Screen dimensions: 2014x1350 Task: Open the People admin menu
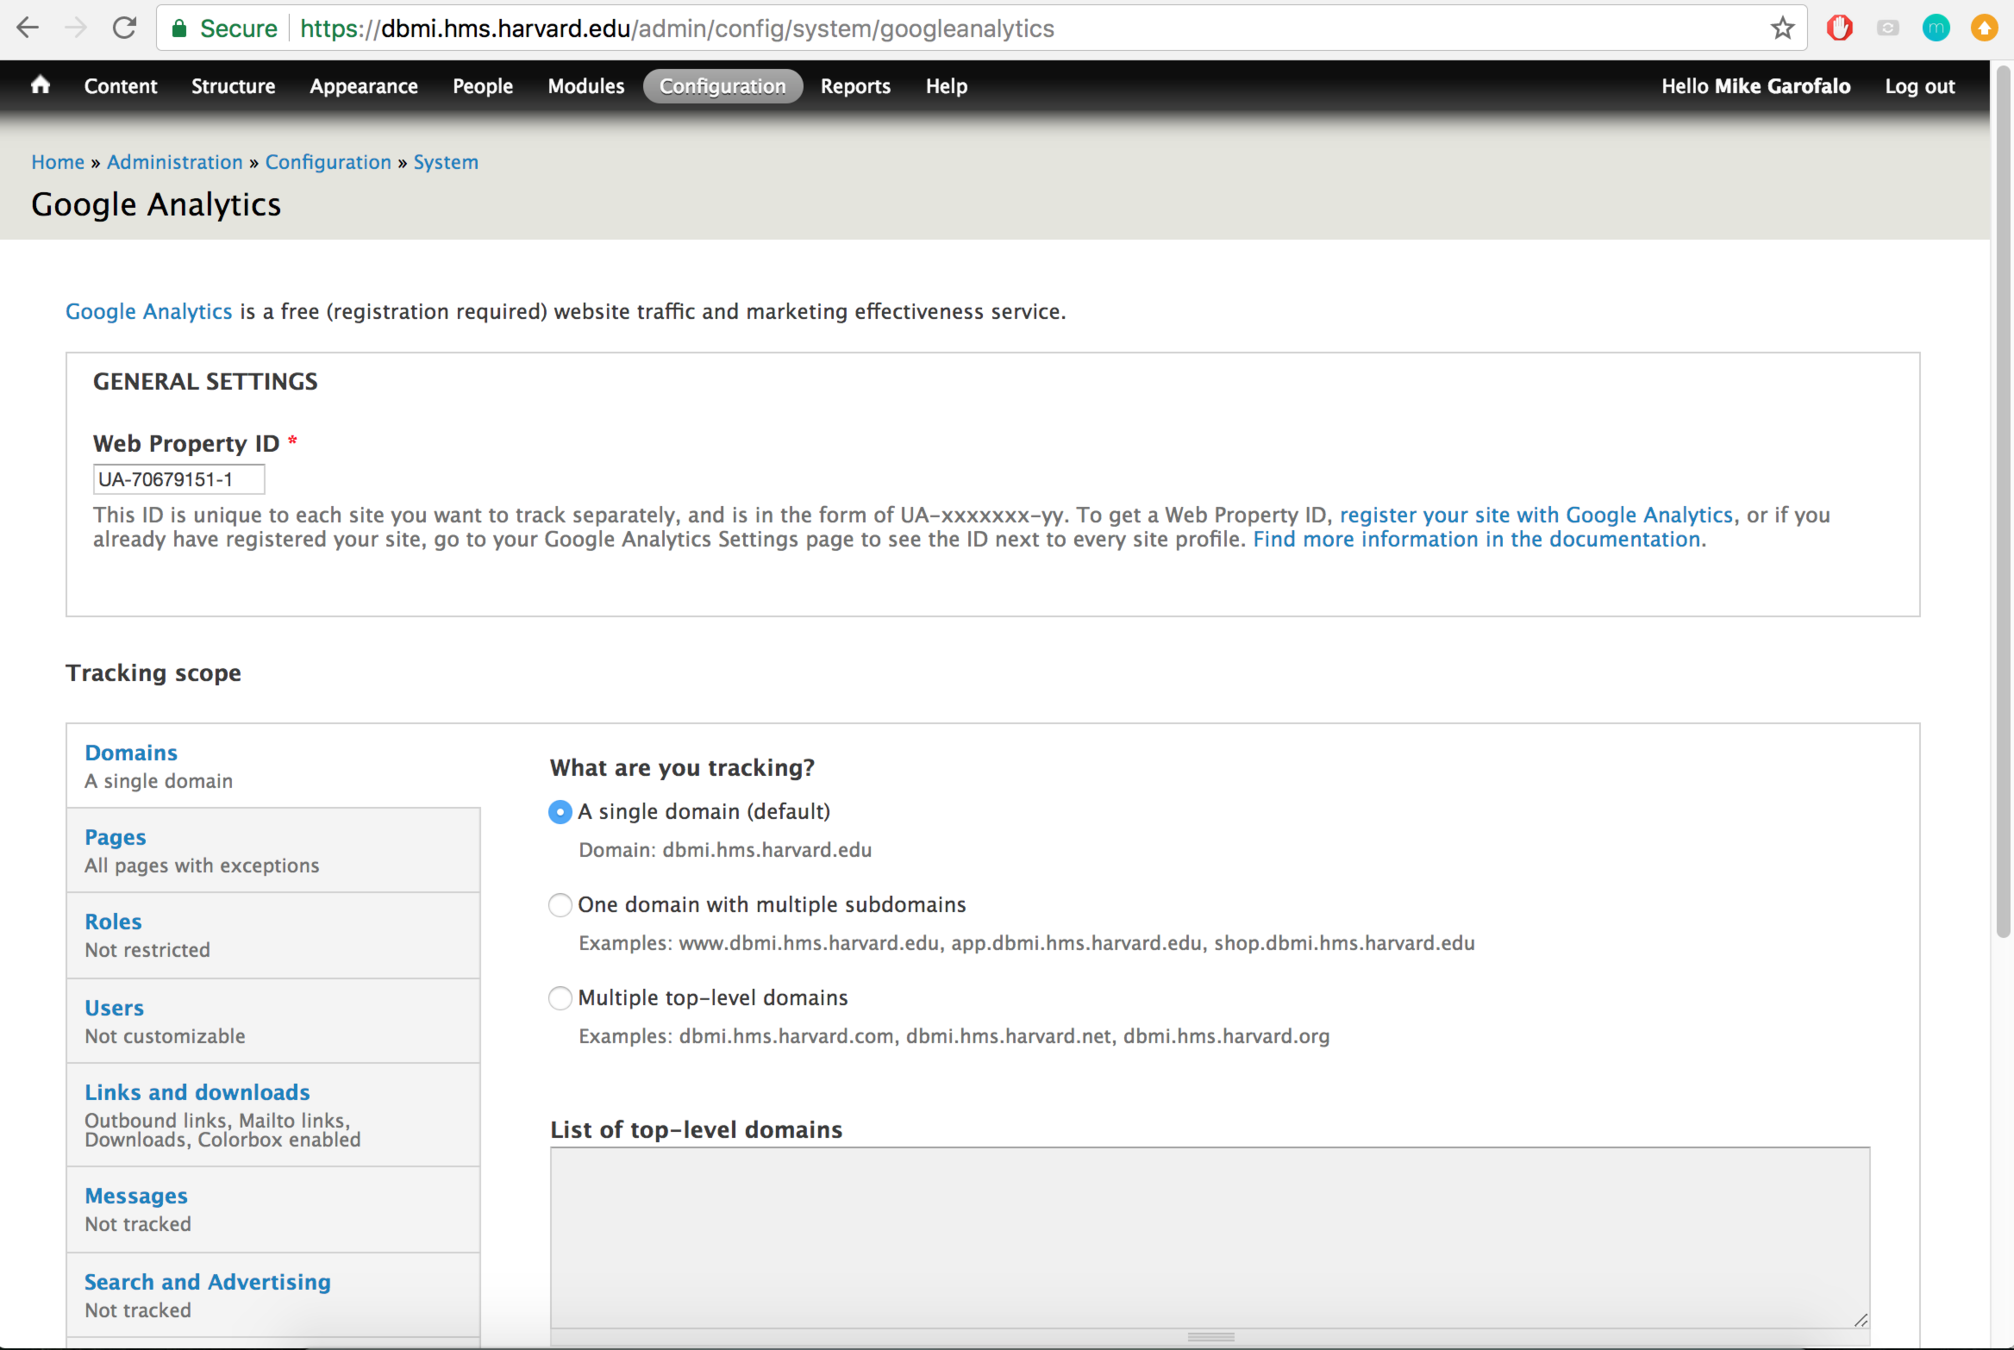coord(483,86)
